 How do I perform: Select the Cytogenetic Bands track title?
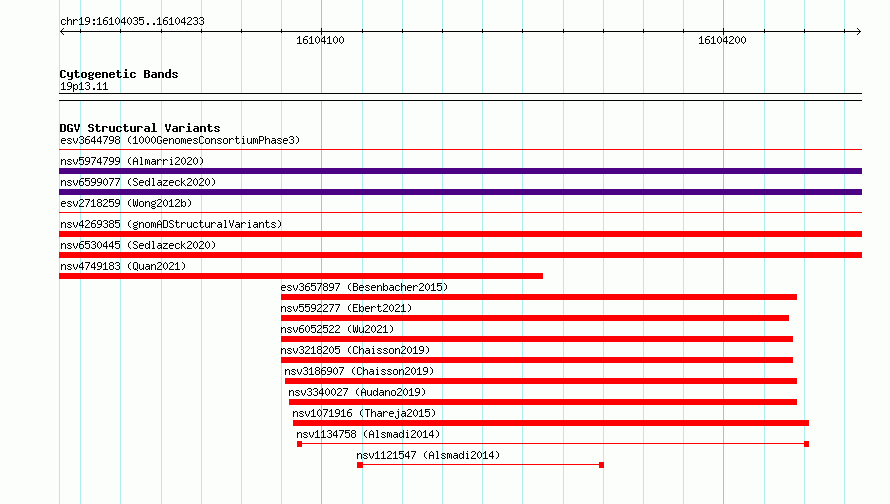tap(119, 74)
